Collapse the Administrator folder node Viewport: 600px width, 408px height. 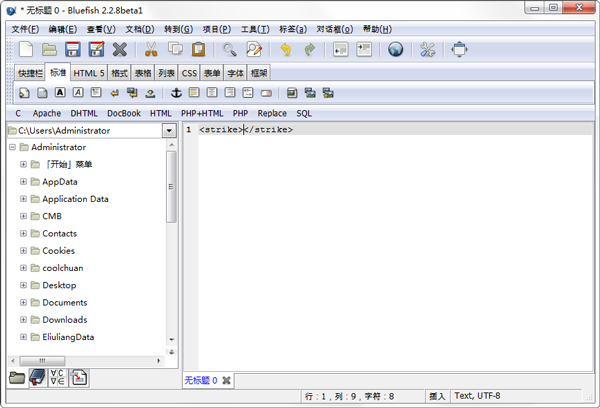(x=13, y=147)
